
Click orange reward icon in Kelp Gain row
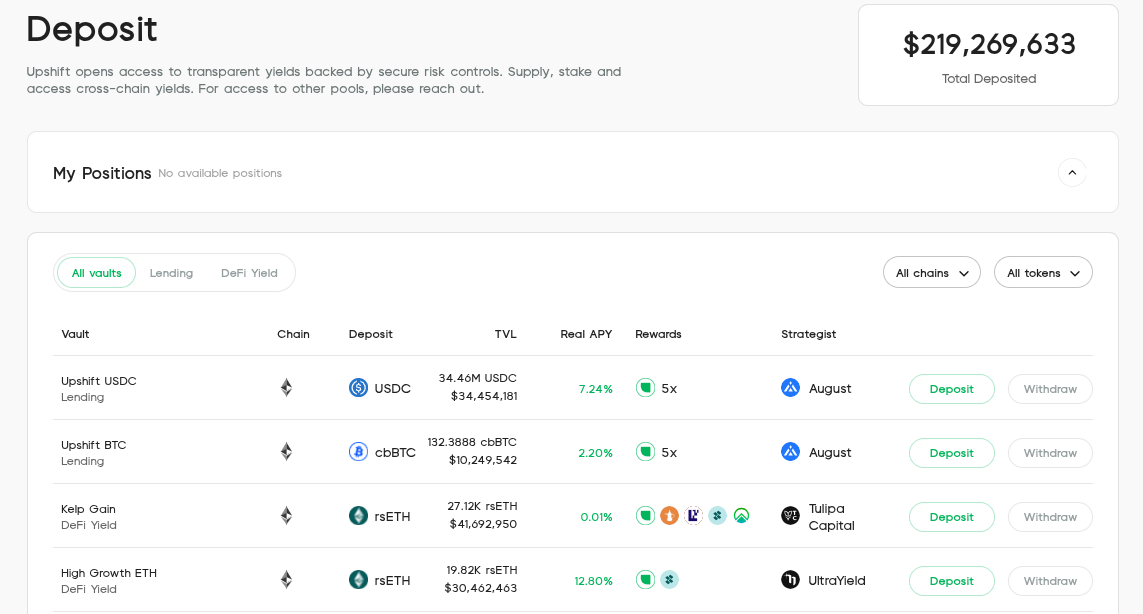(x=669, y=516)
